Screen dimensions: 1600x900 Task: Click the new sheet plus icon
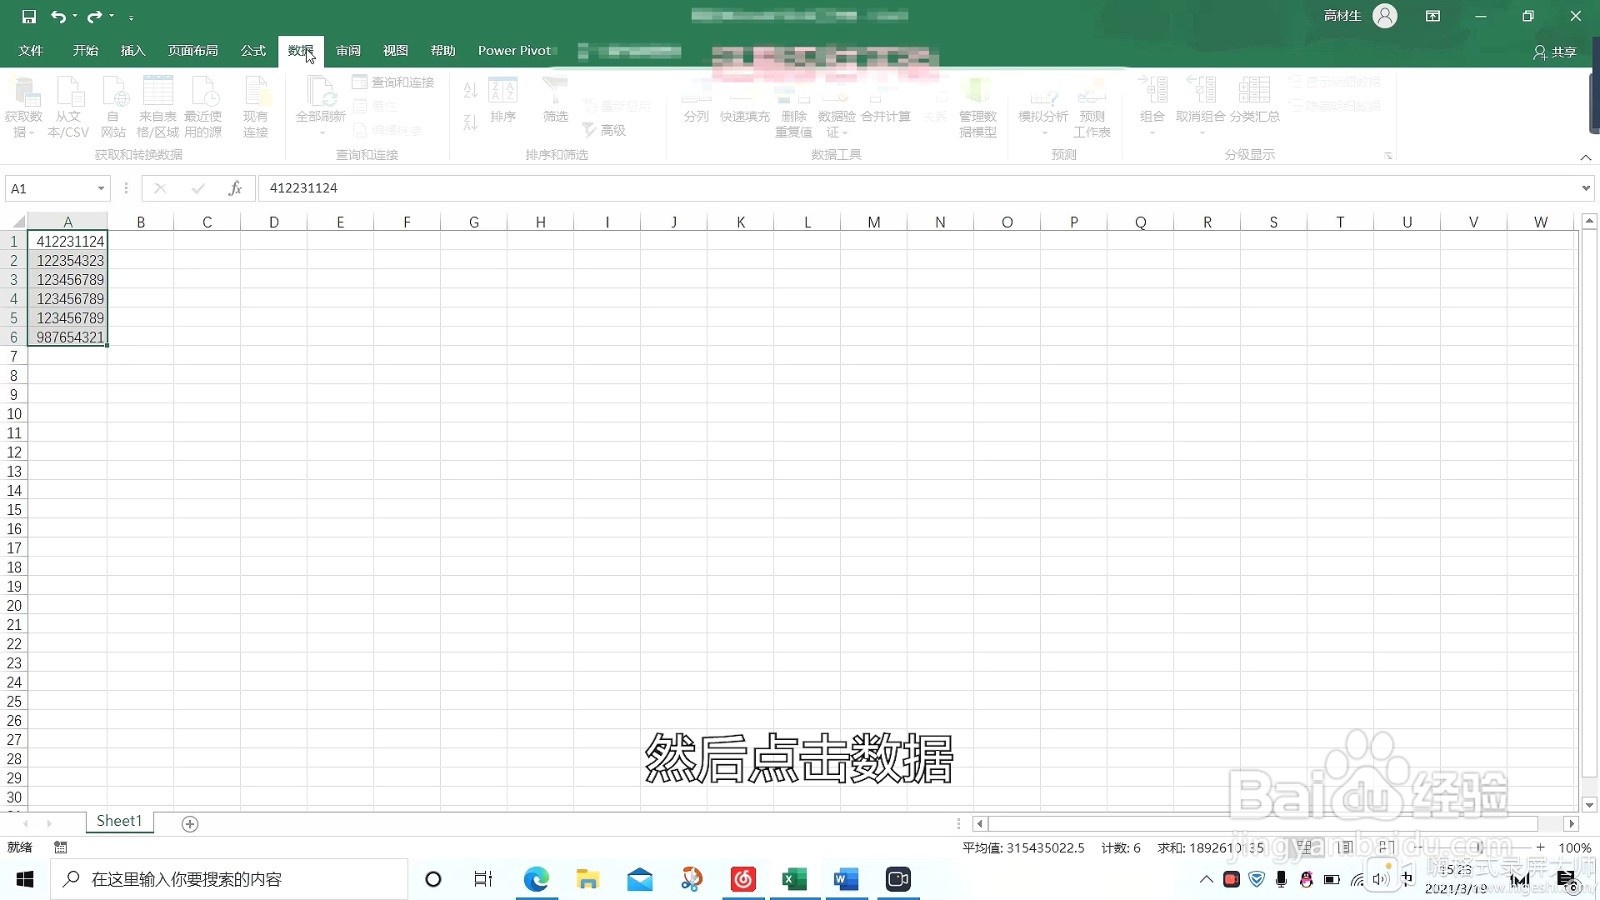(x=190, y=824)
